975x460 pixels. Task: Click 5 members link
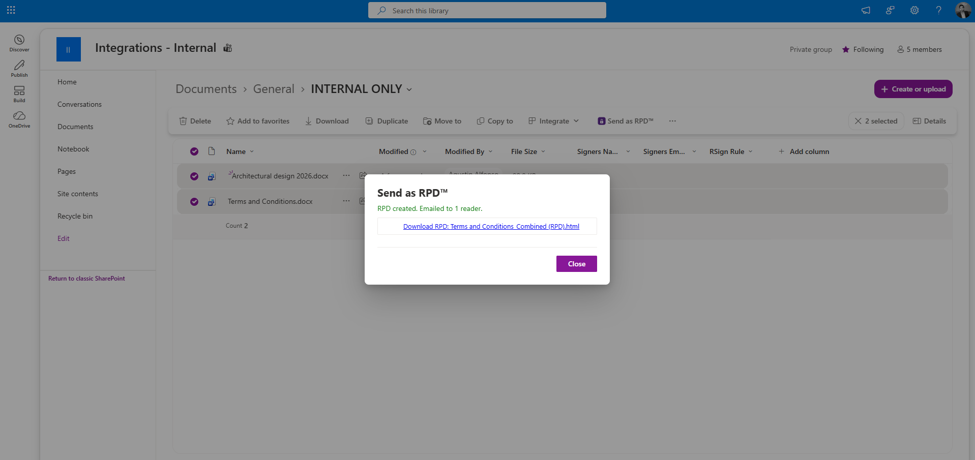point(919,50)
